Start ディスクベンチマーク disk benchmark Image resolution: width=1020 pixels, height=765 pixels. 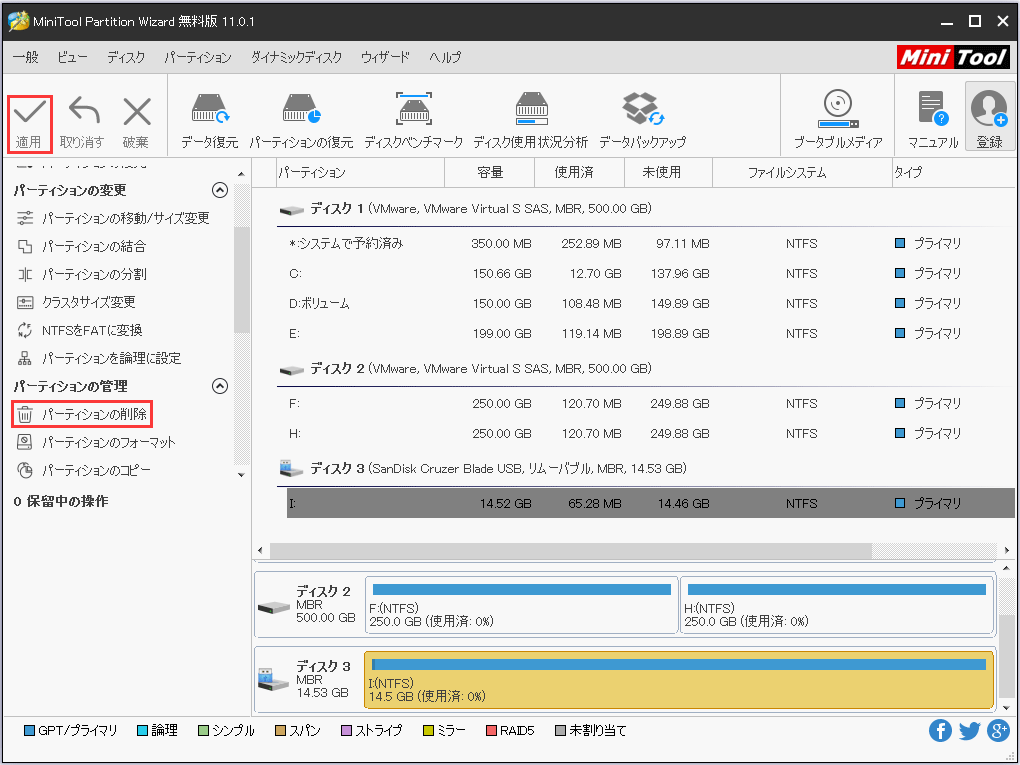pos(413,122)
